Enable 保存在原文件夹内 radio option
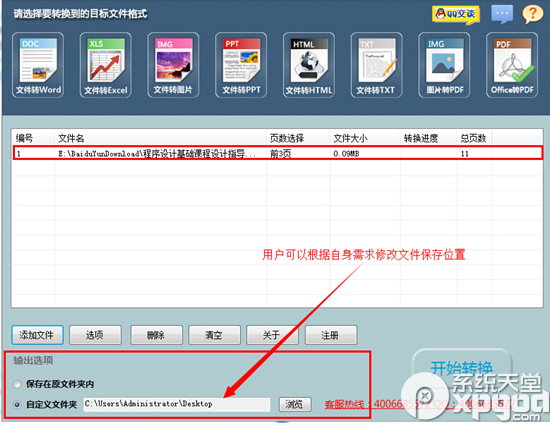 (17, 384)
